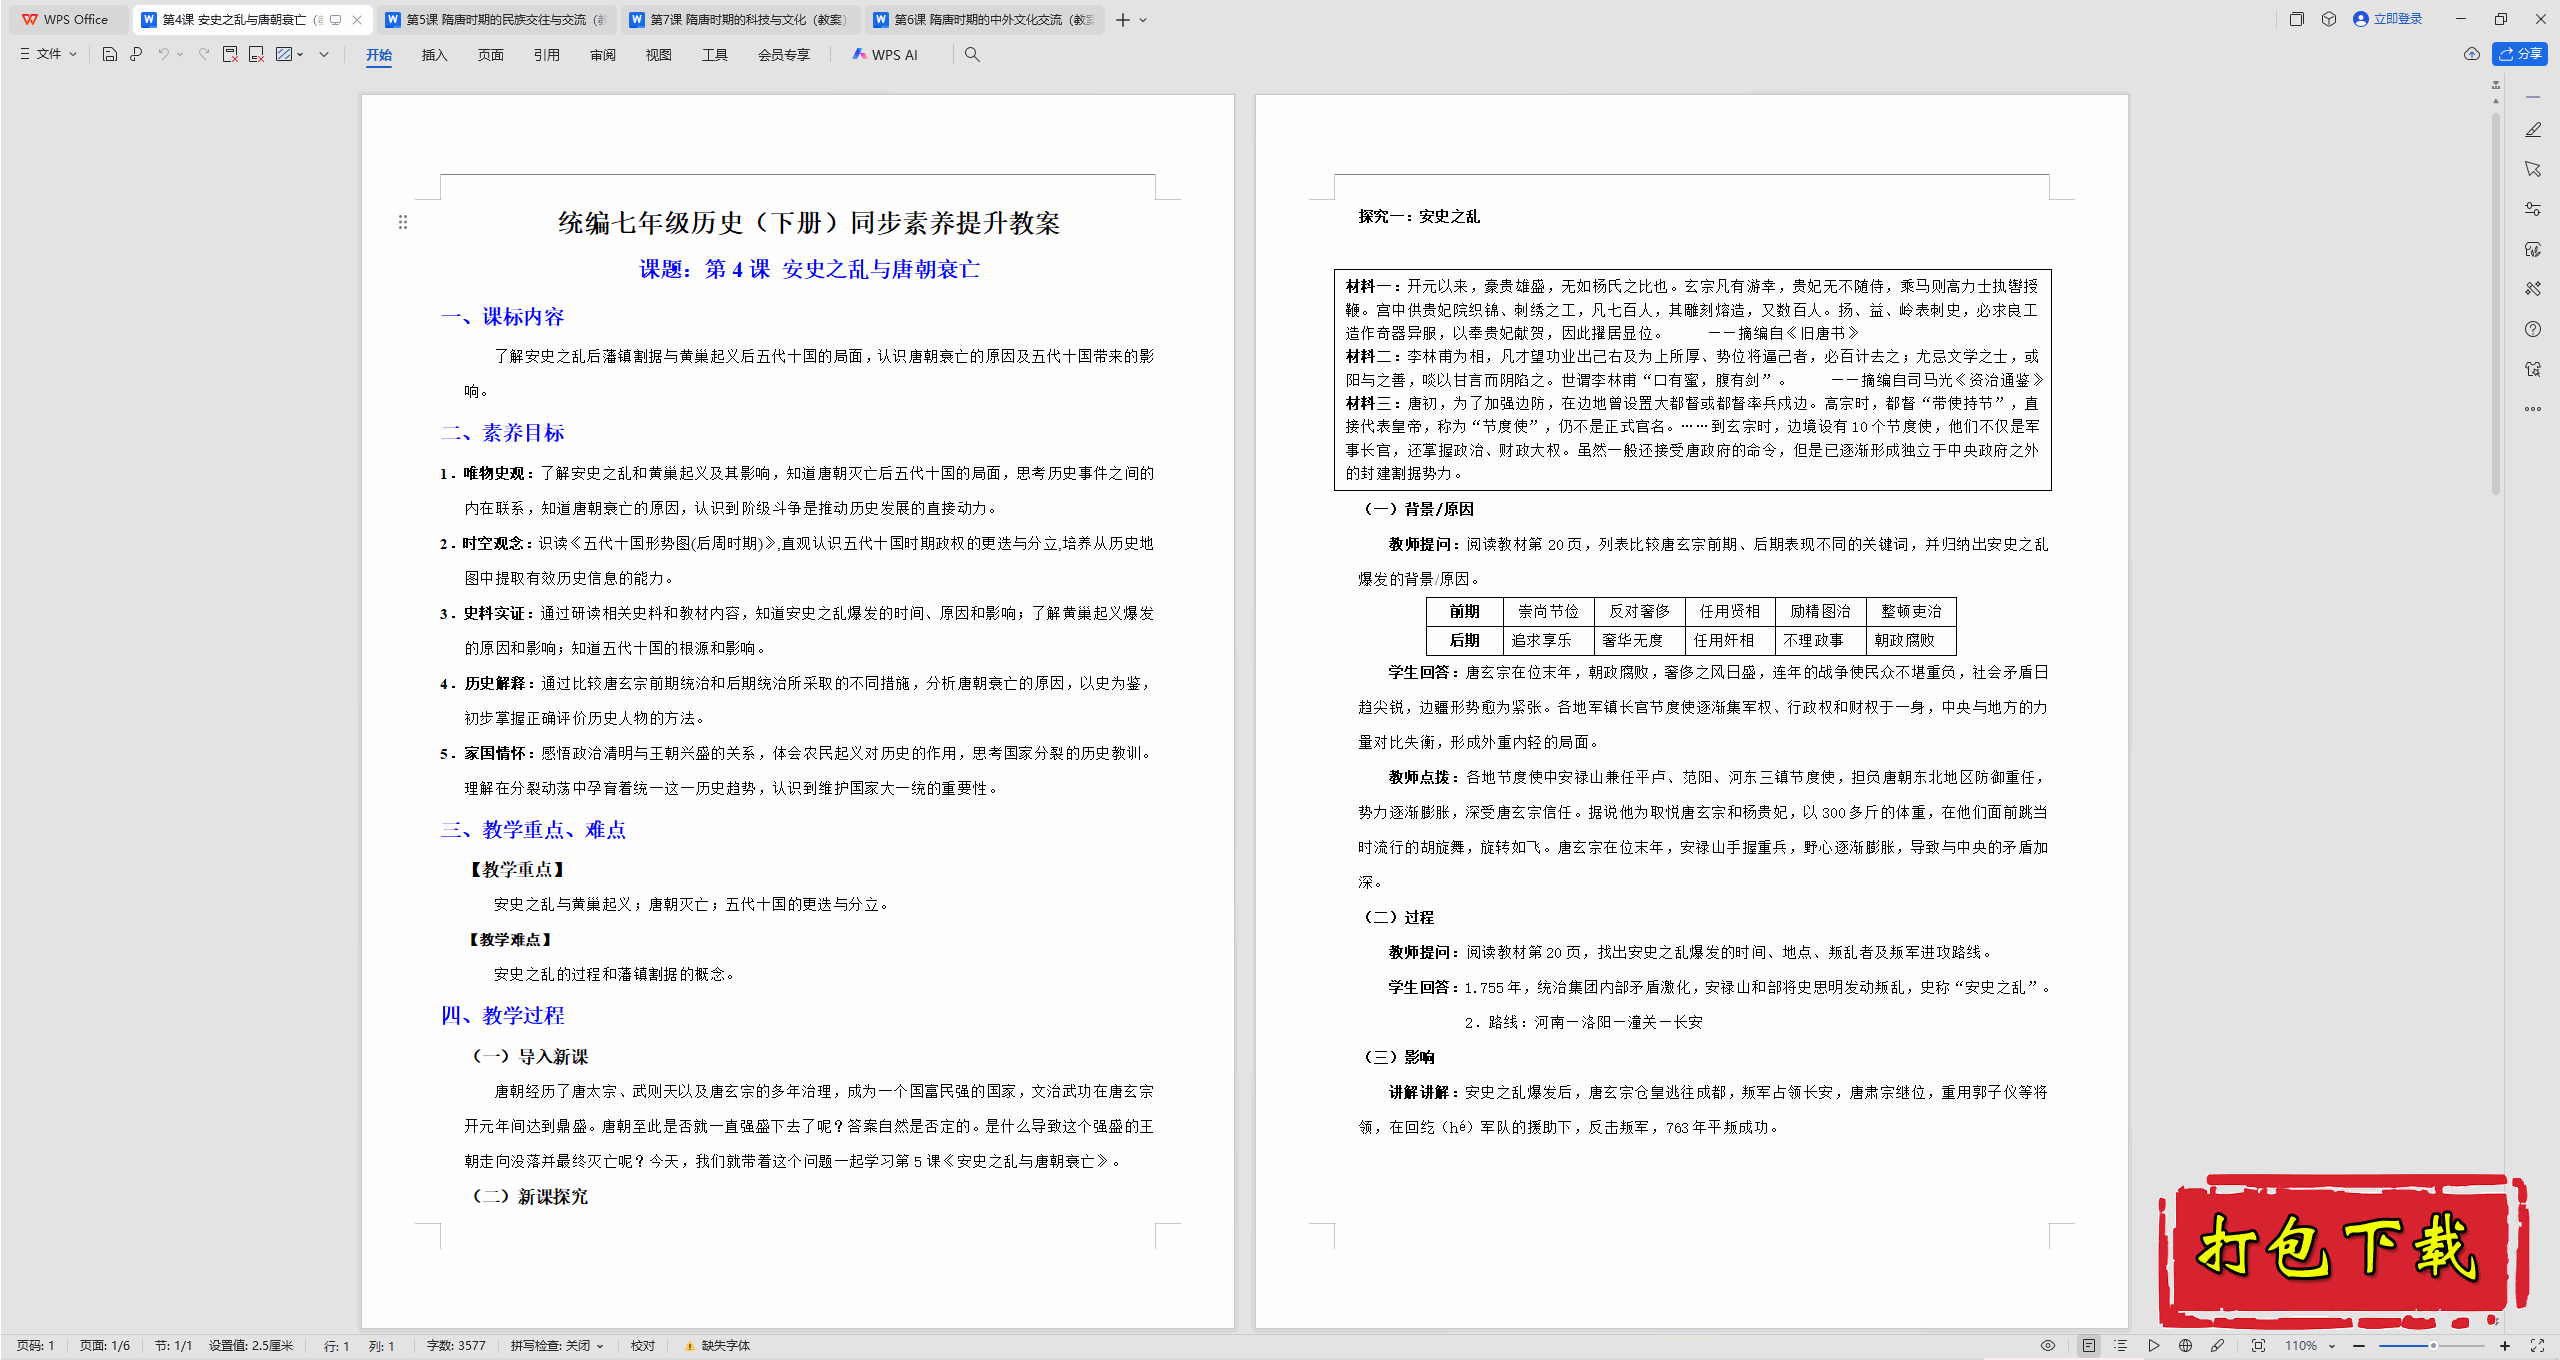Open the 视图 ribbon tab
This screenshot has height=1360, width=2560.
tap(659, 55)
